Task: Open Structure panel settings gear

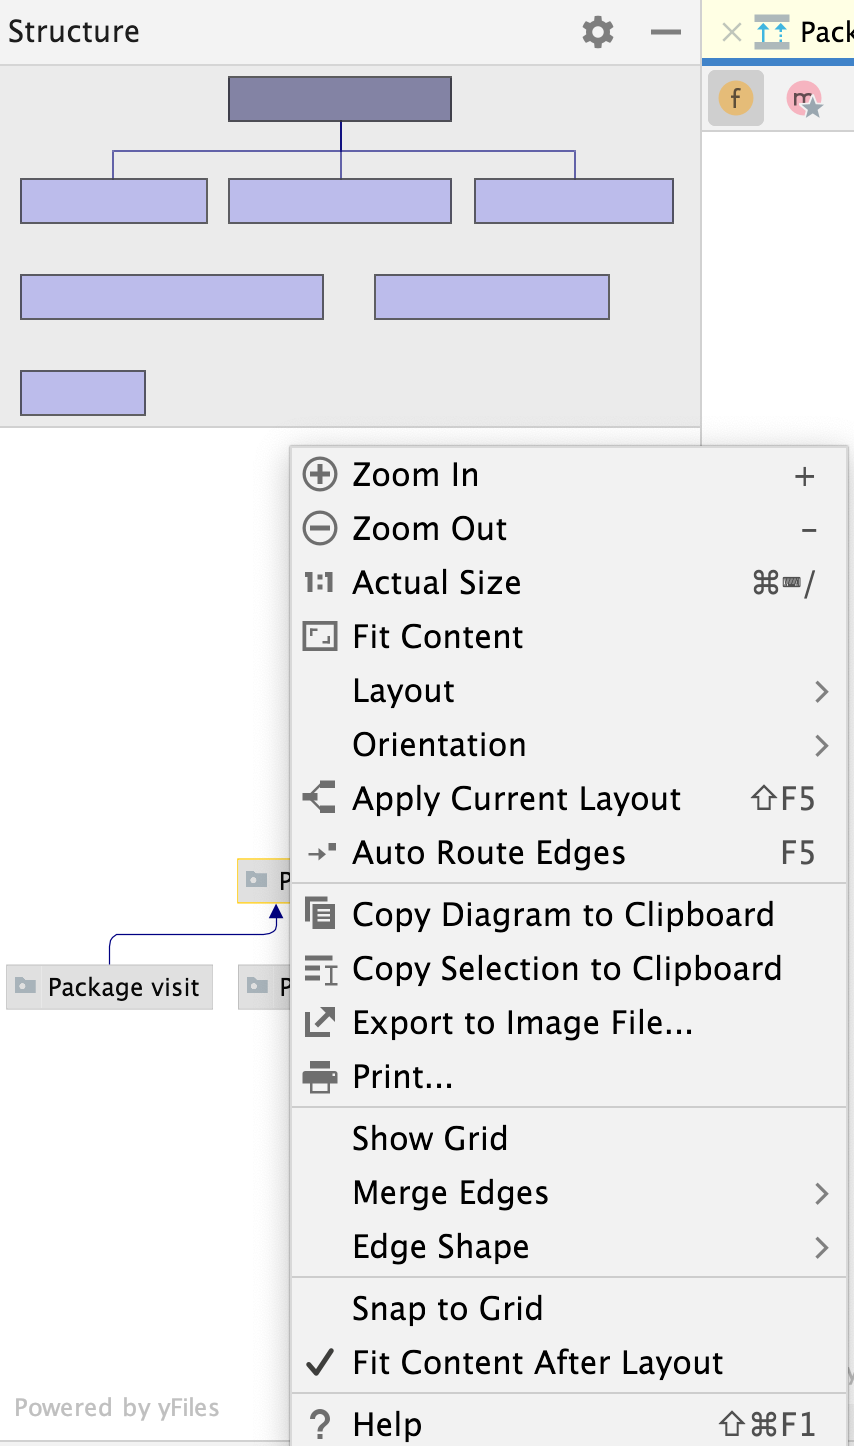Action: click(x=597, y=32)
